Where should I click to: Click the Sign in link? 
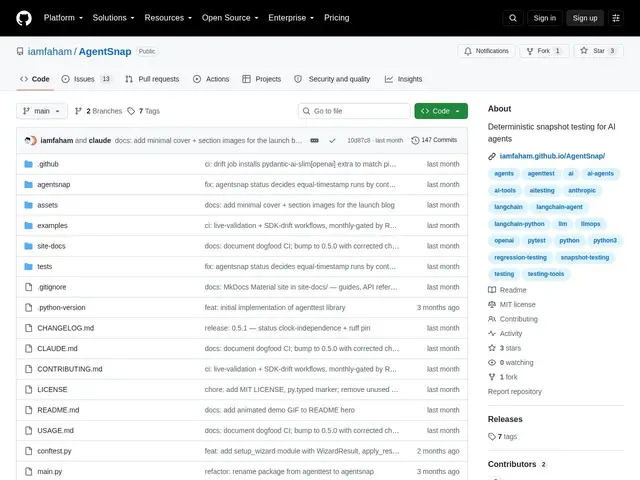[x=544, y=18]
